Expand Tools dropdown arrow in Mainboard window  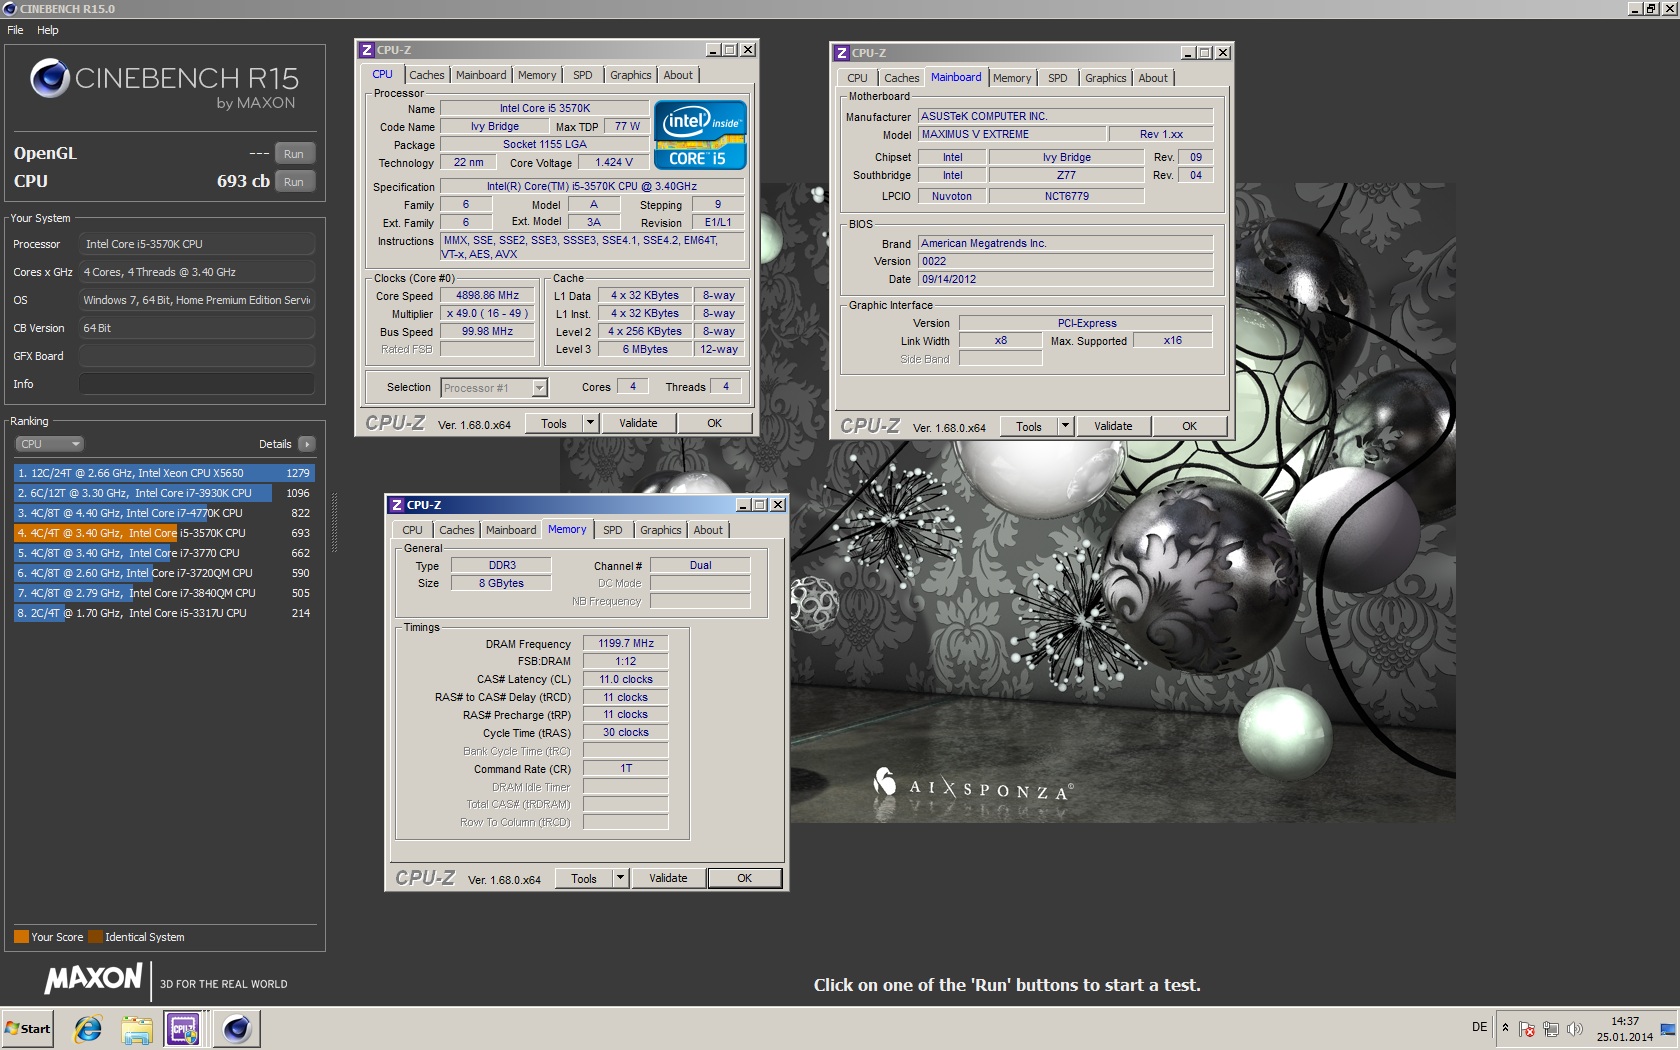pos(1065,426)
